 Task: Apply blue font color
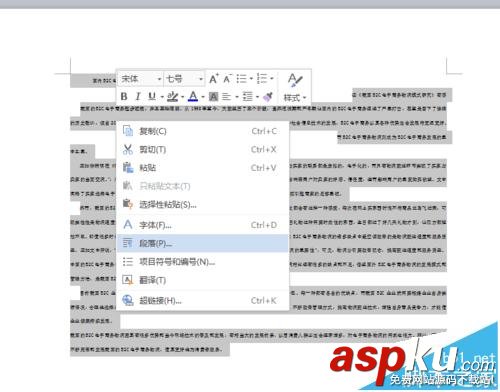tap(193, 97)
